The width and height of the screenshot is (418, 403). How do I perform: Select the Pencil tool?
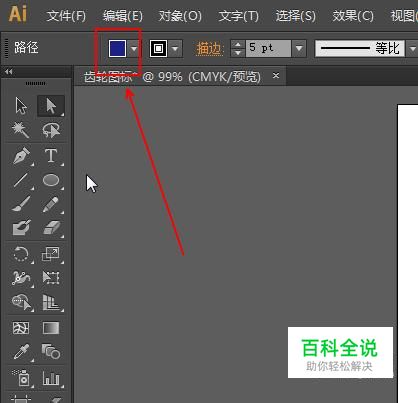pos(51,204)
